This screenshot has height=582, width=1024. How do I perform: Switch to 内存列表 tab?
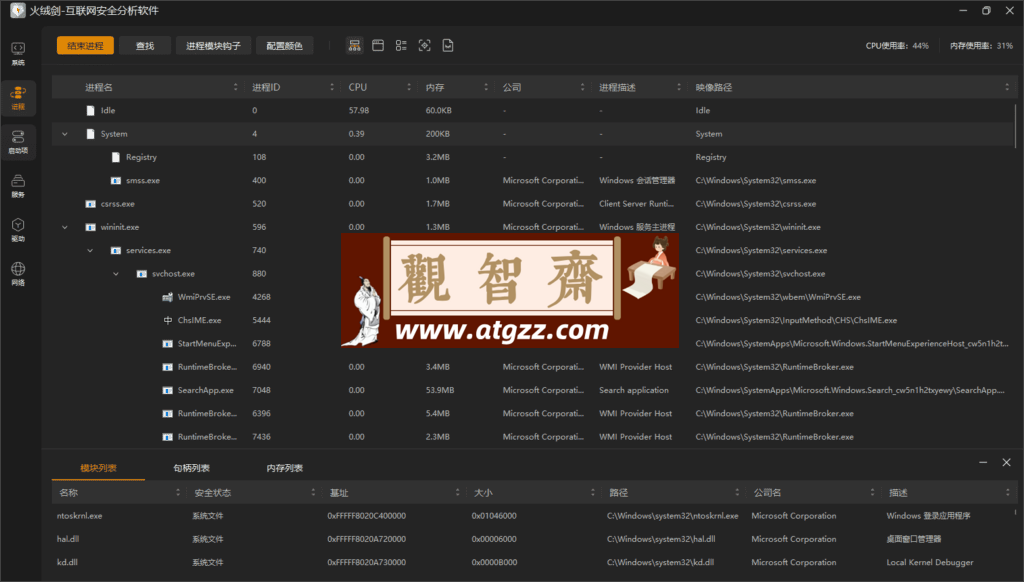click(x=285, y=468)
